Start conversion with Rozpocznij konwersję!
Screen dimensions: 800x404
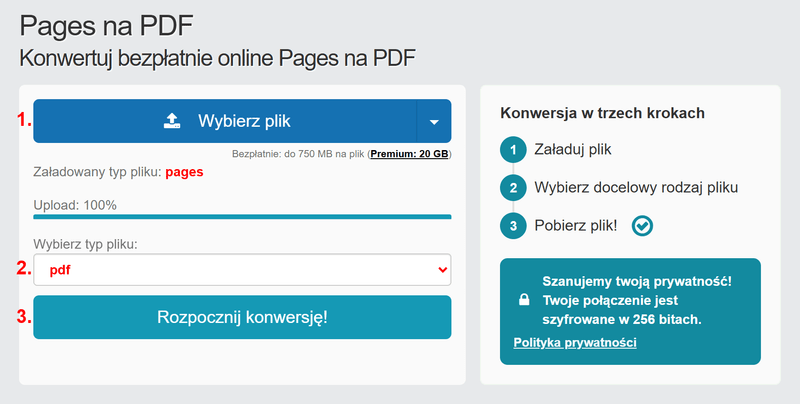242,317
